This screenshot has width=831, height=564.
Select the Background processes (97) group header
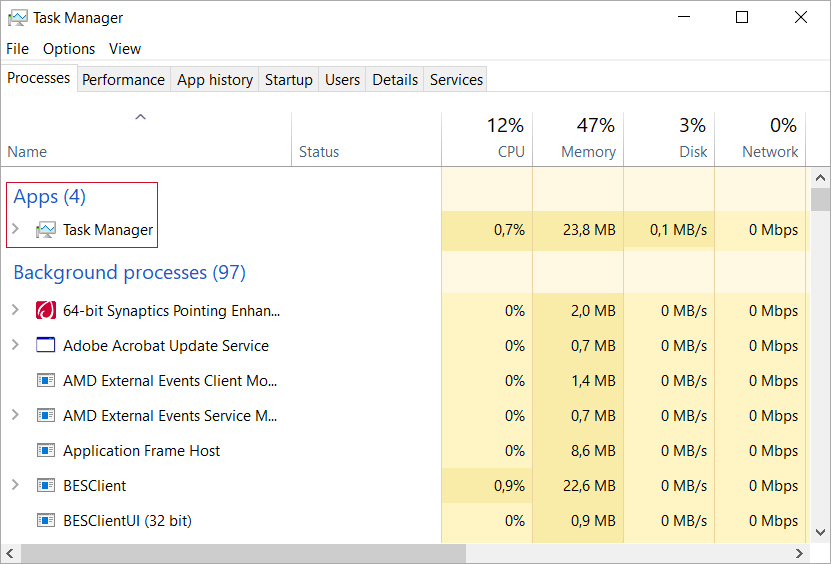pos(129,273)
